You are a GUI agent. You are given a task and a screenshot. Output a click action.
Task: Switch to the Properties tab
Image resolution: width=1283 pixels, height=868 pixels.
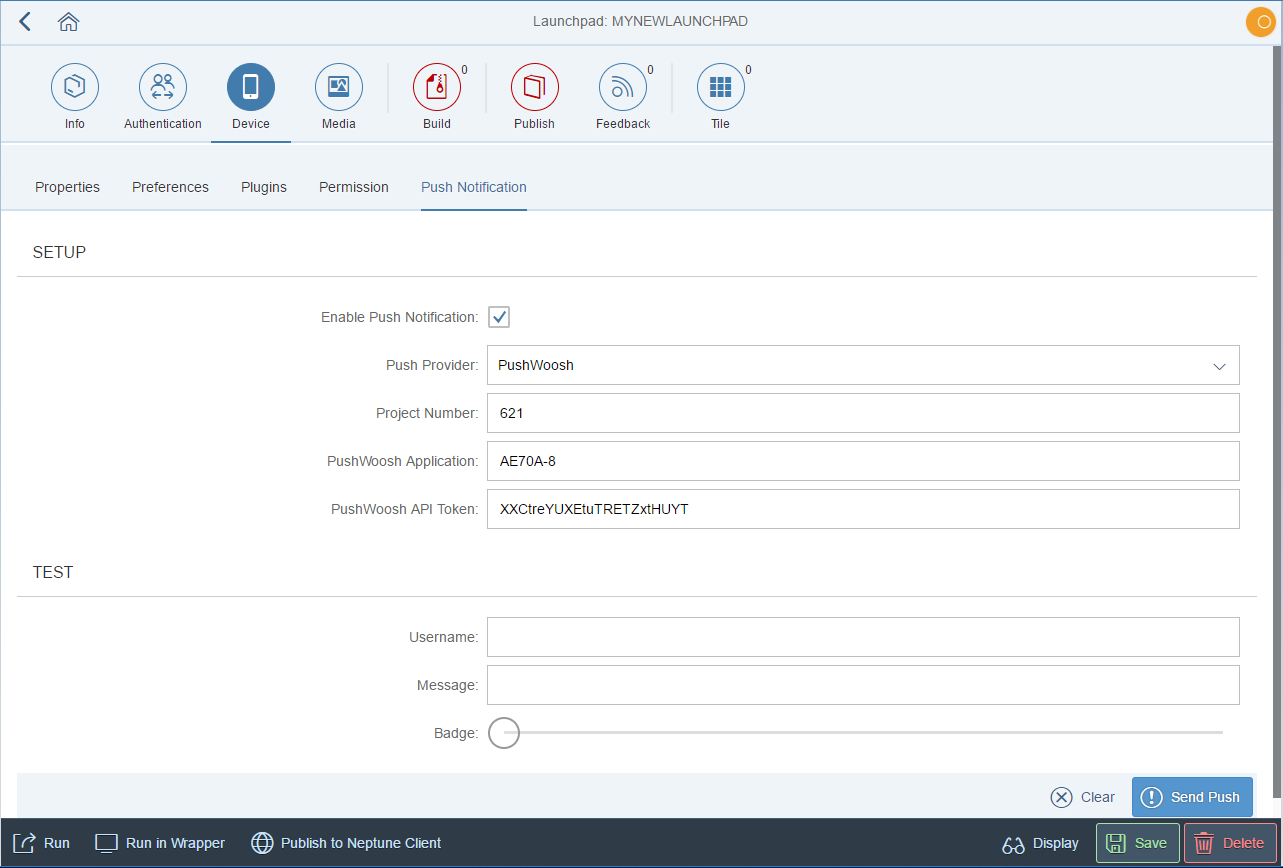coord(67,187)
